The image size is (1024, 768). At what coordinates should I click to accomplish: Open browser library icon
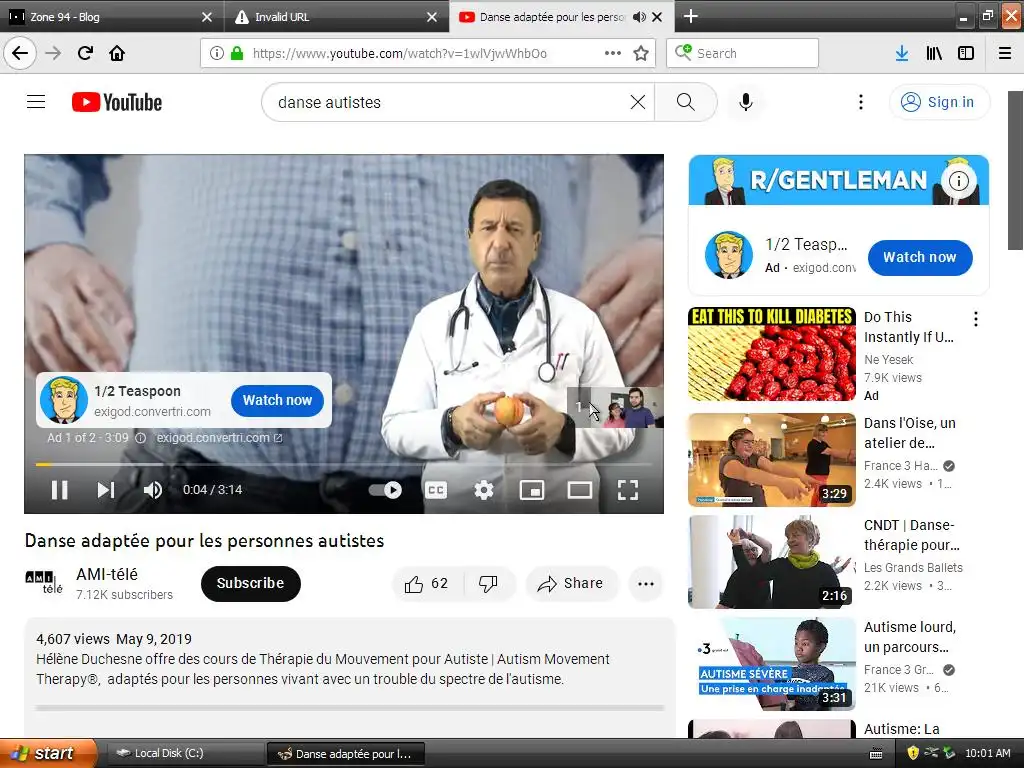(x=934, y=53)
